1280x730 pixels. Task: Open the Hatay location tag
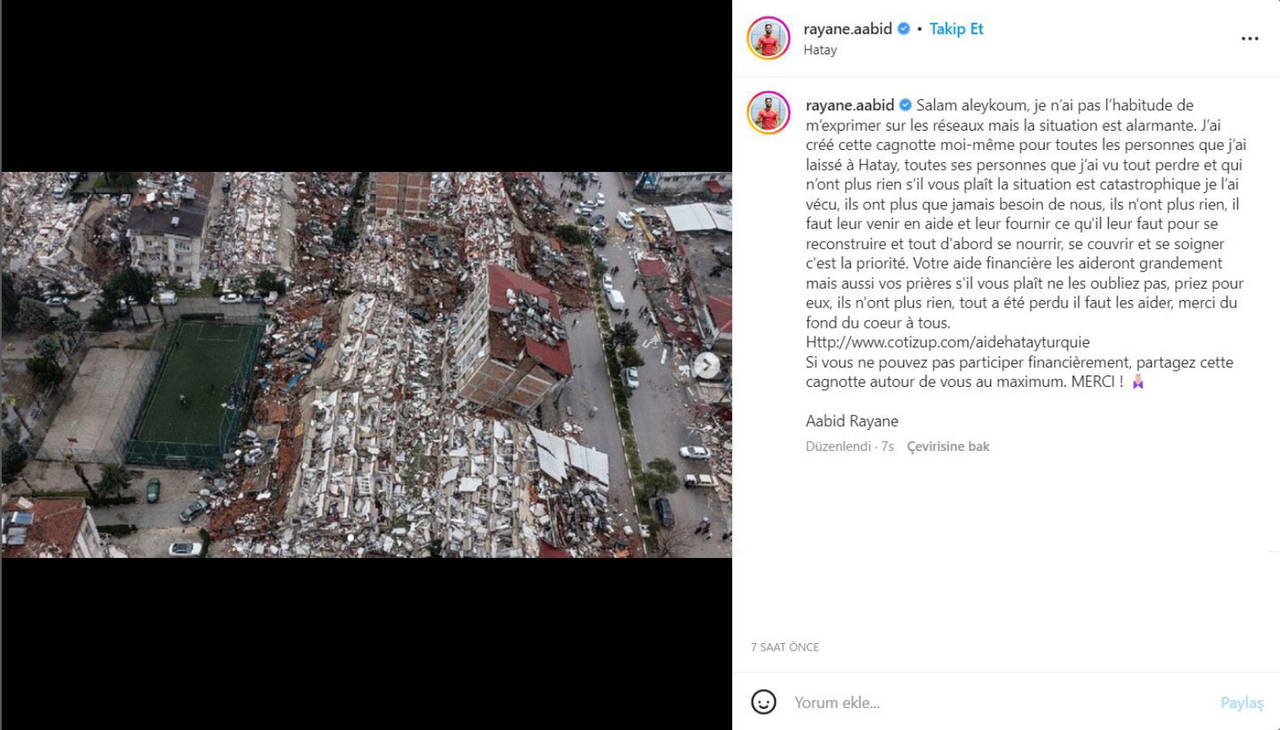pos(820,50)
